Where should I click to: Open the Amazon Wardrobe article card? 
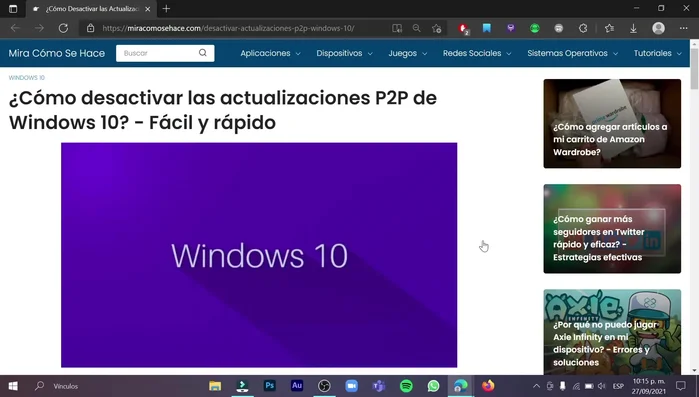point(612,123)
